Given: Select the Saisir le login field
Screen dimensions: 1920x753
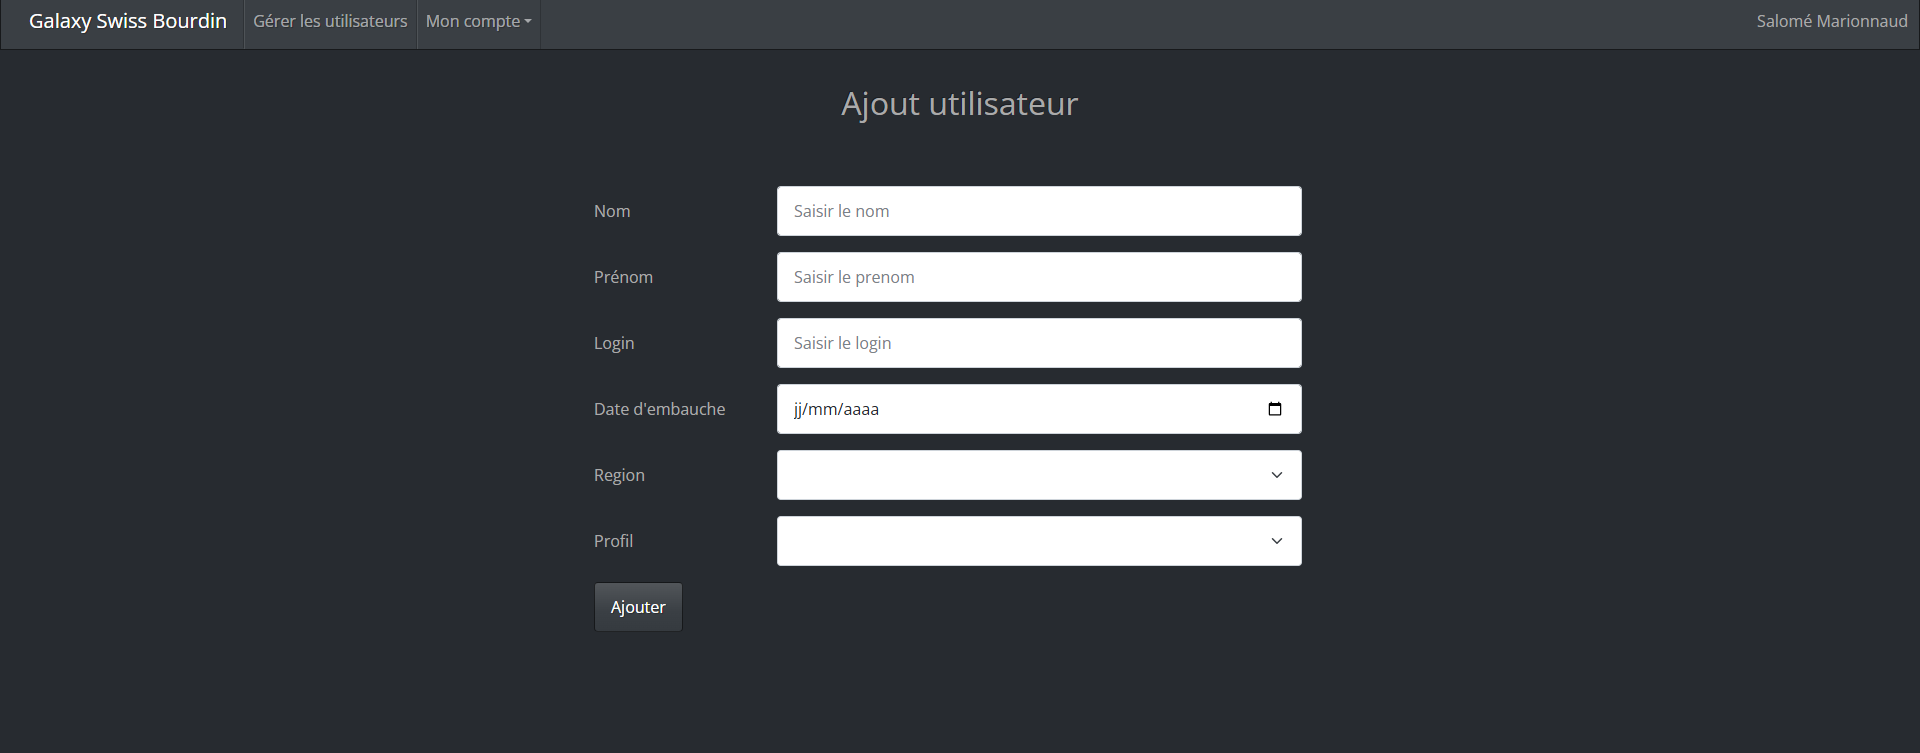Looking at the screenshot, I should coord(1038,343).
